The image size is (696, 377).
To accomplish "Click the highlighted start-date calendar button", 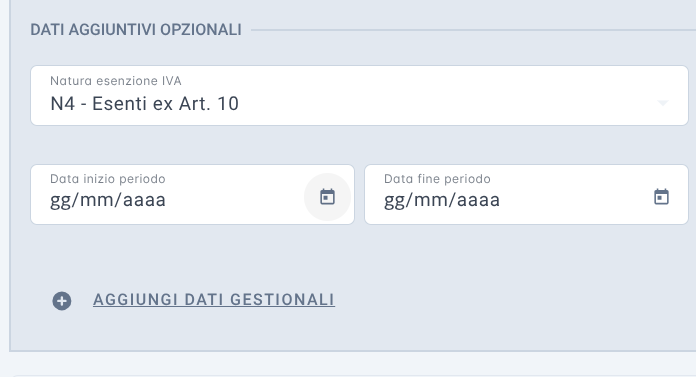I will (327, 197).
